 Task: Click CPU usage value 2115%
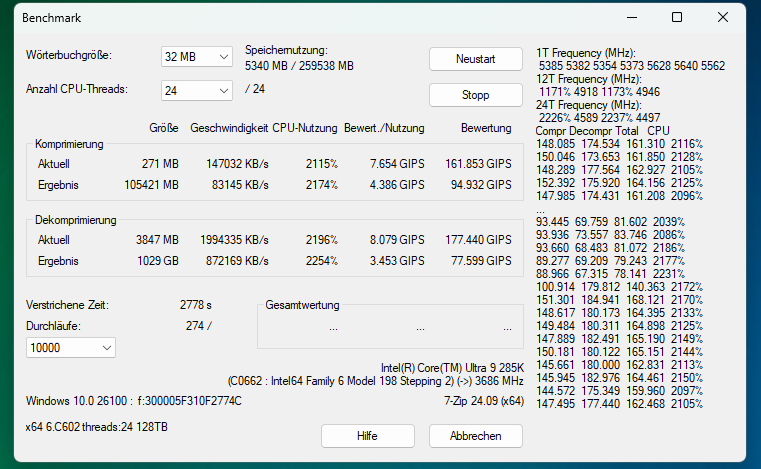click(x=322, y=164)
